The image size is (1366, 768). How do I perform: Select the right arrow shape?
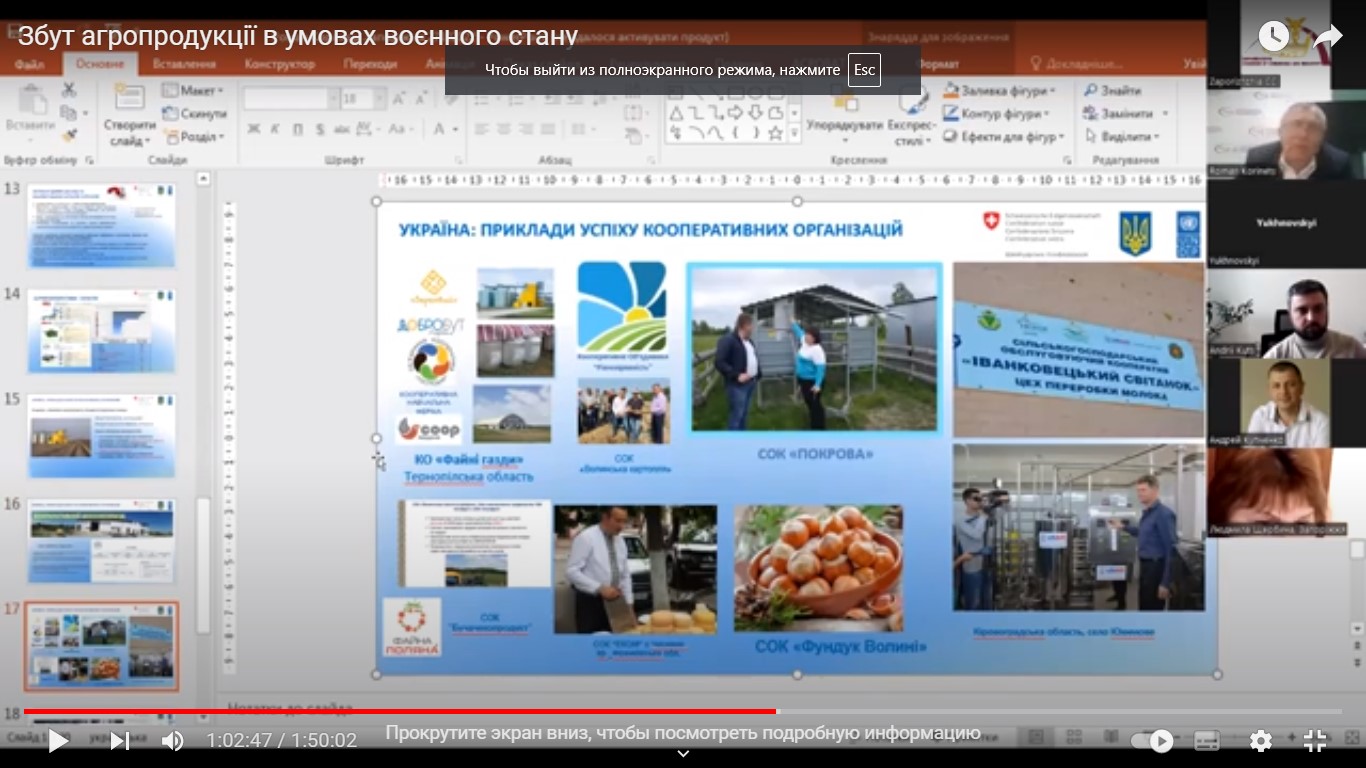coord(736,112)
